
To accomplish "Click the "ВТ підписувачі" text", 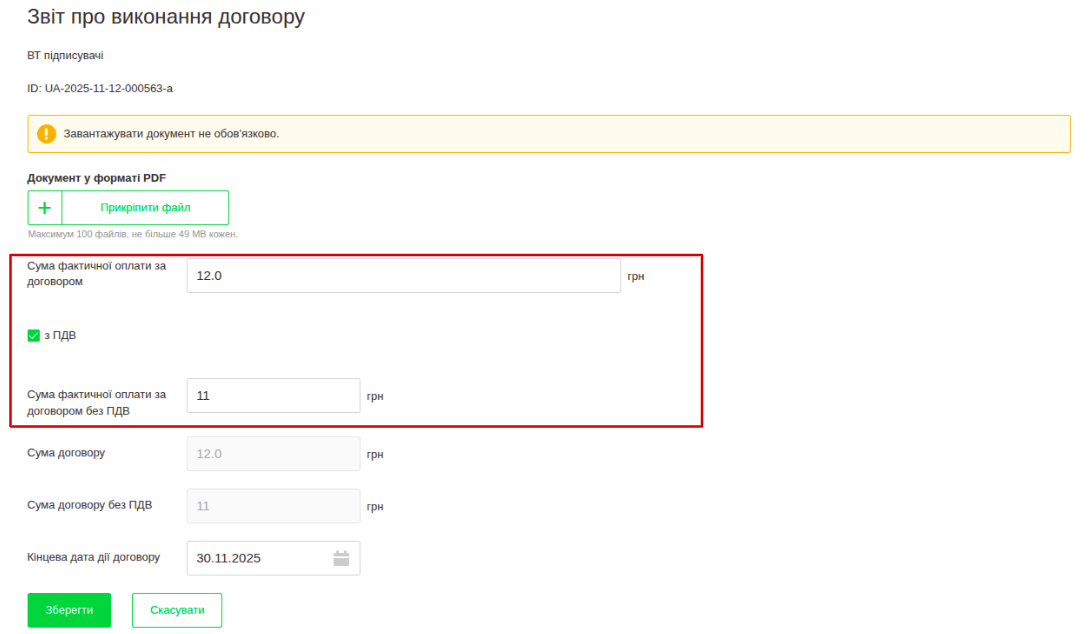I will pos(65,55).
